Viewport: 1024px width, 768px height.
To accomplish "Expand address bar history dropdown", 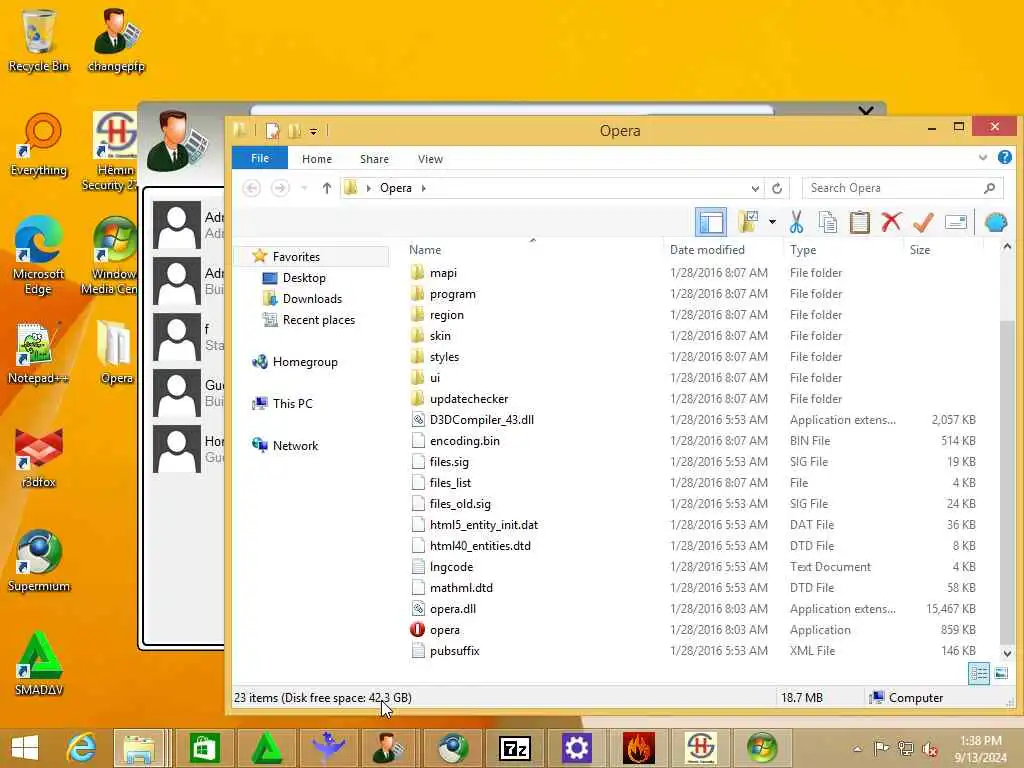I will [755, 188].
